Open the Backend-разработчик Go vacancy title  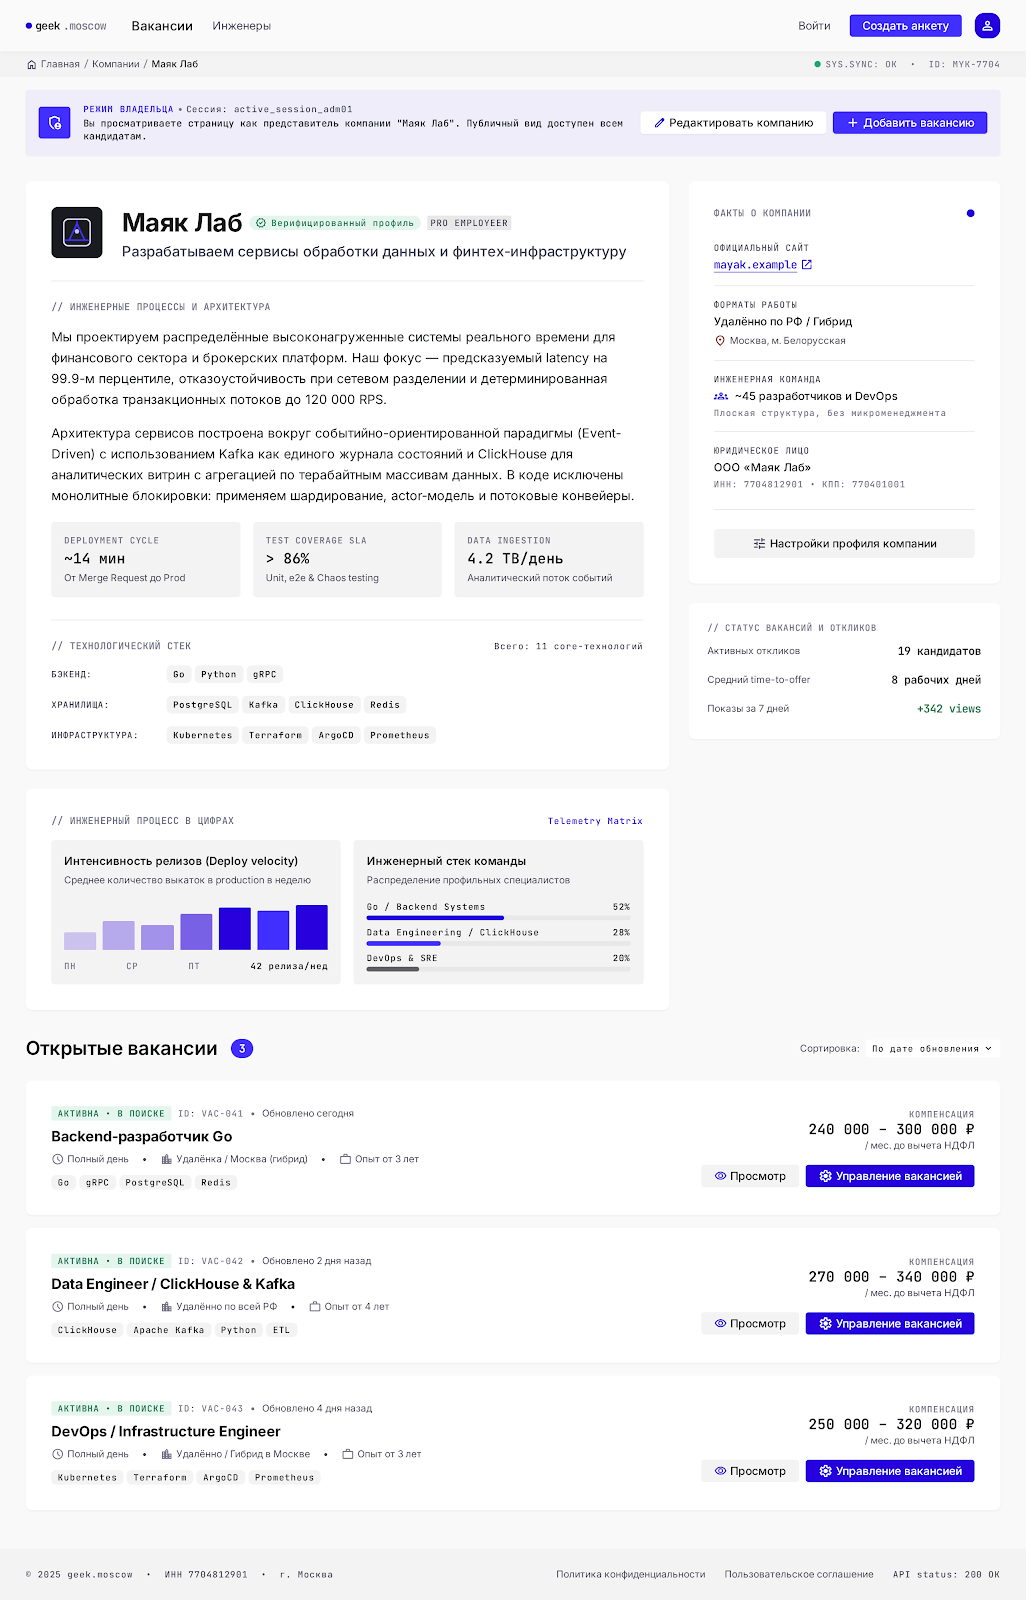(x=142, y=1136)
